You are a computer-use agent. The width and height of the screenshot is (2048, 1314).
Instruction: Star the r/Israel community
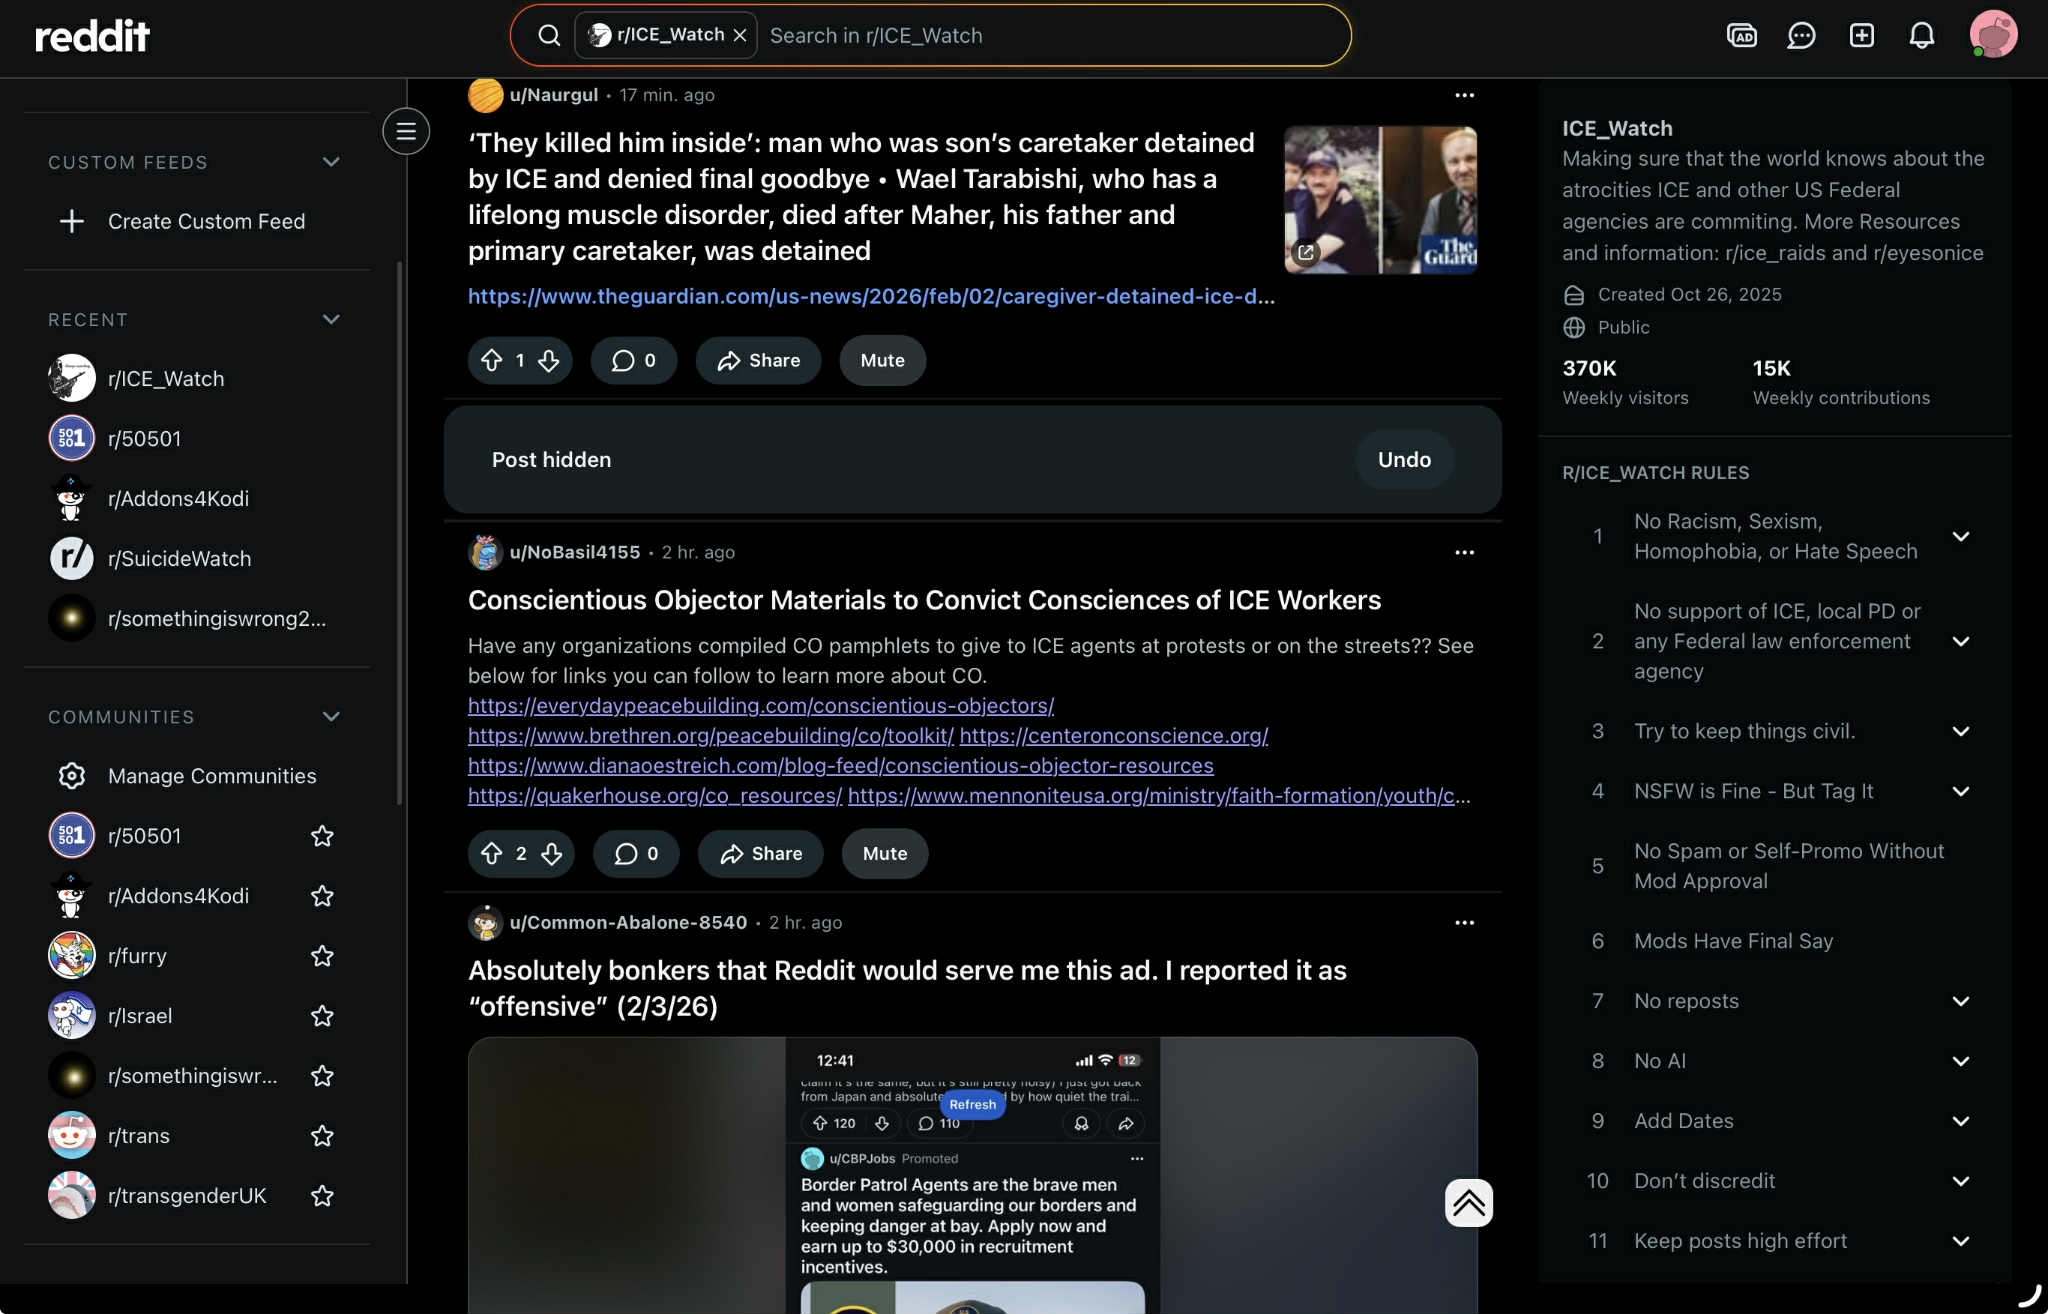pos(322,1016)
